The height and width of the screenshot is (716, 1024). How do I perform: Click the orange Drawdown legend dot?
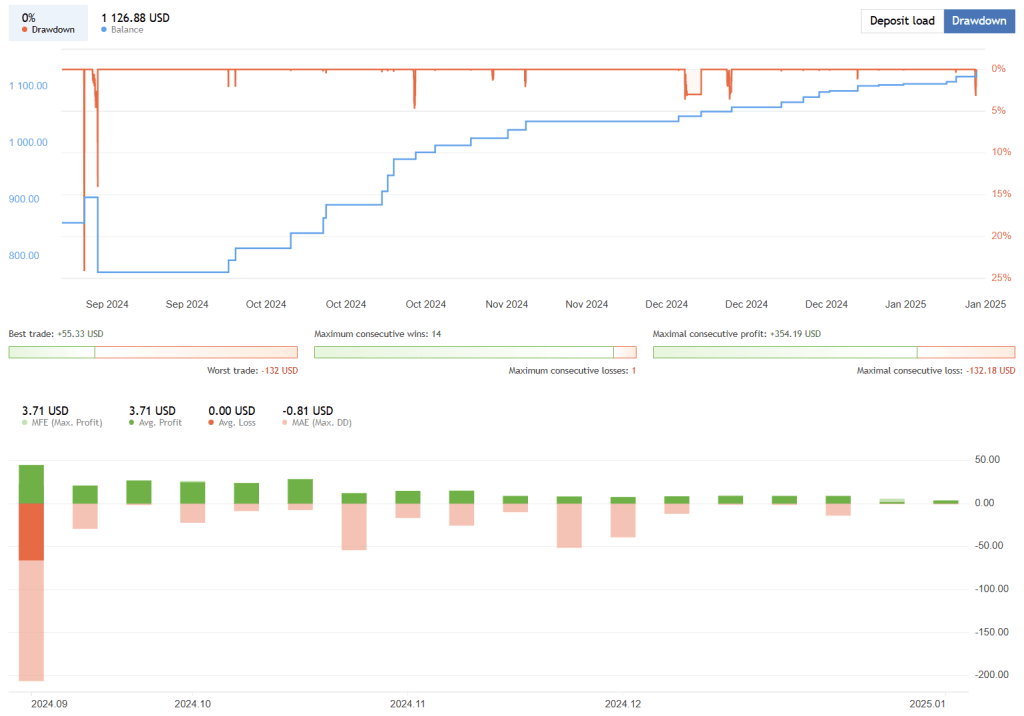(x=23, y=30)
